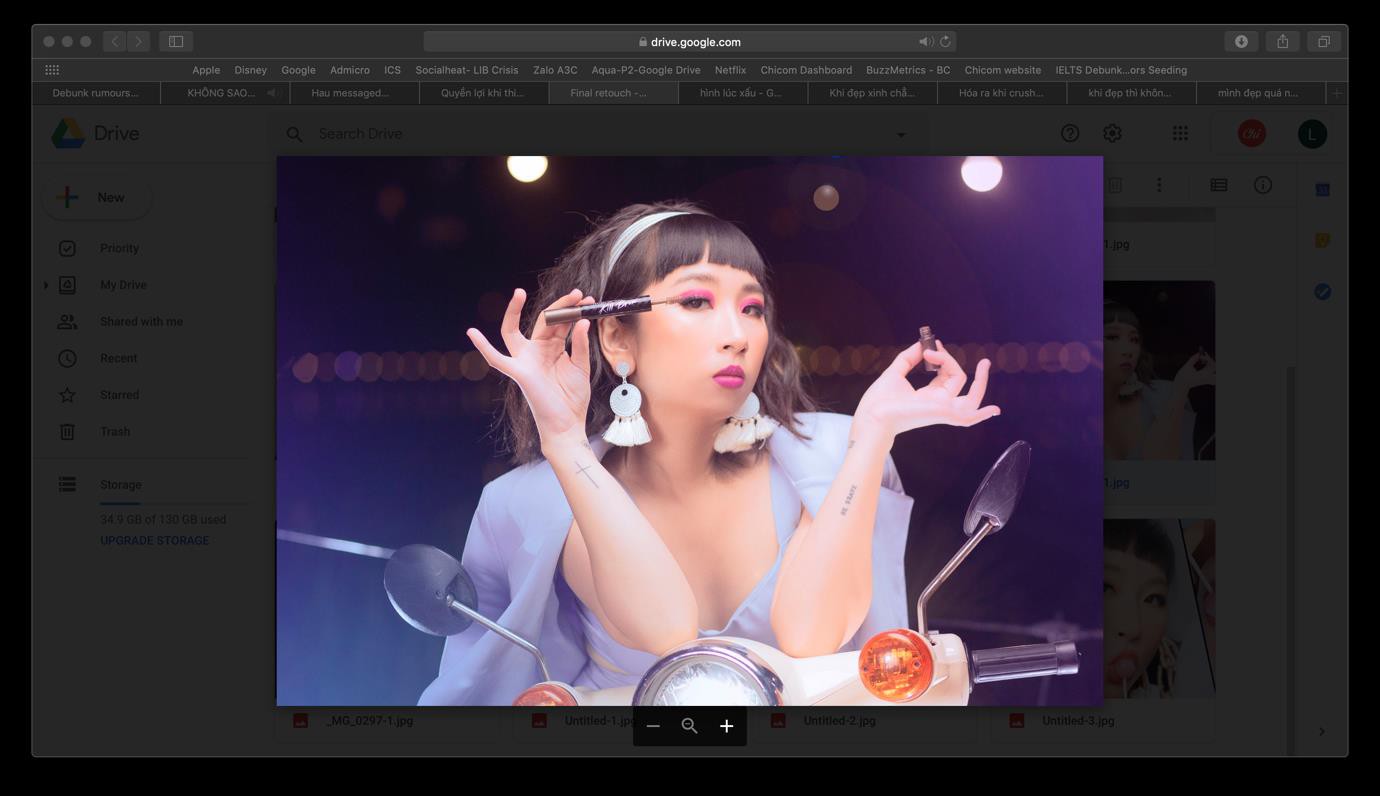Click the storage usage bar

pyautogui.click(x=174, y=503)
